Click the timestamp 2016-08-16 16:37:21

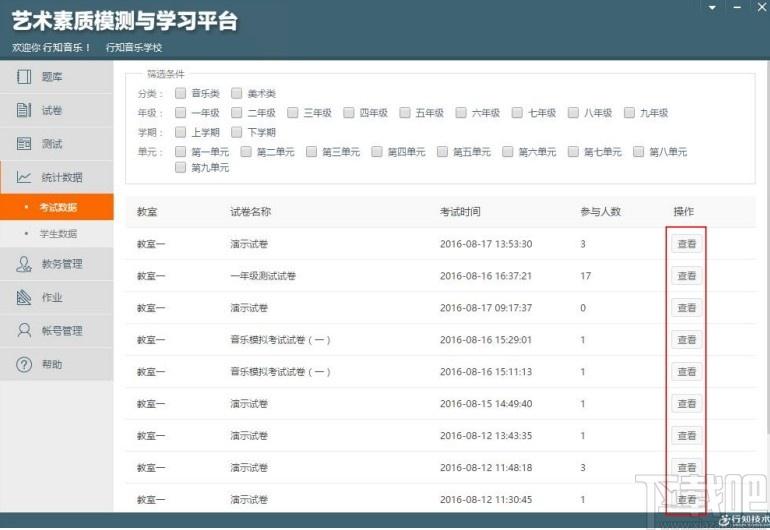click(486, 276)
